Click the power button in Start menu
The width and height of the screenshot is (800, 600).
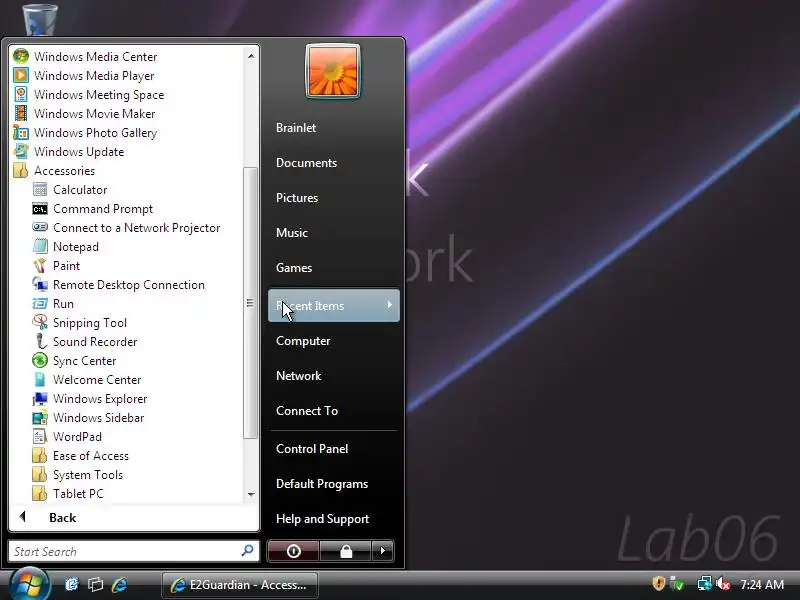tap(293, 551)
